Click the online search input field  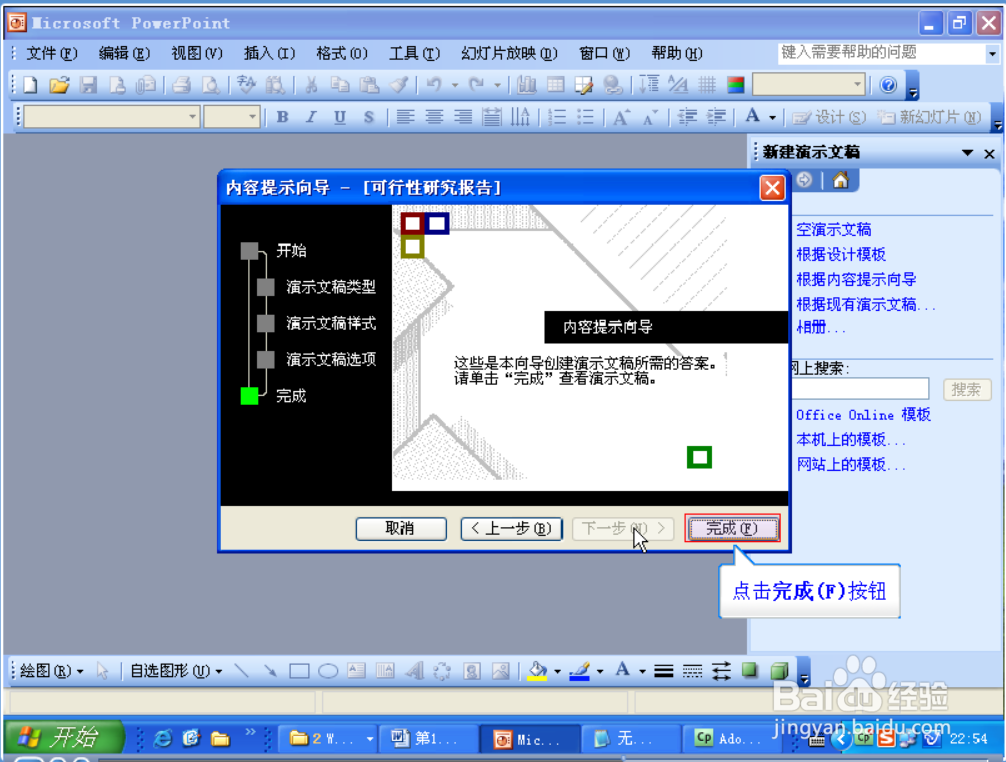tap(860, 389)
